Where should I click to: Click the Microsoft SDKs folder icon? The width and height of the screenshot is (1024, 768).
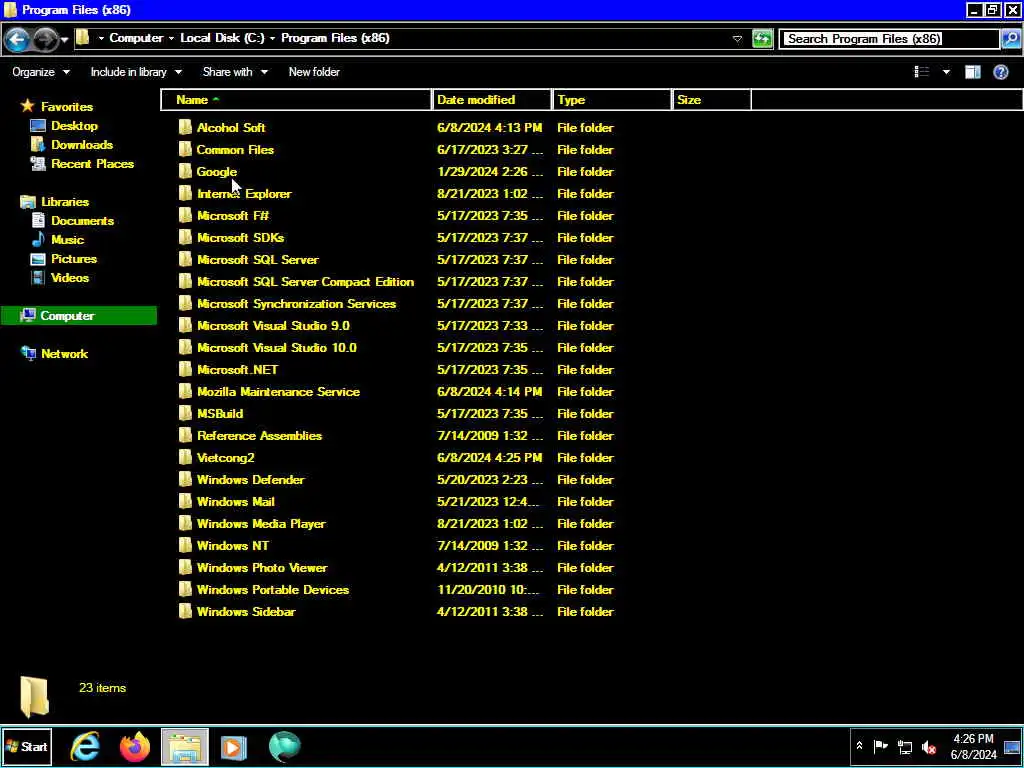185,238
